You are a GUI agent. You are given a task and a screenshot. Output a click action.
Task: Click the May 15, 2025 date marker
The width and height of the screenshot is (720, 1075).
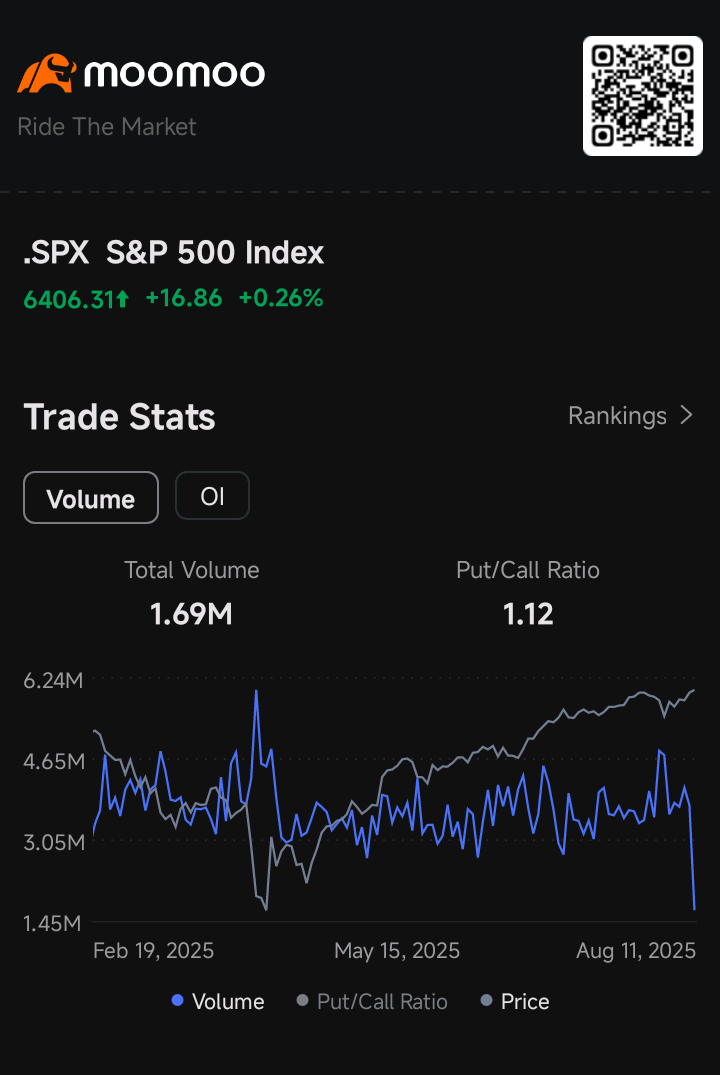coord(397,951)
